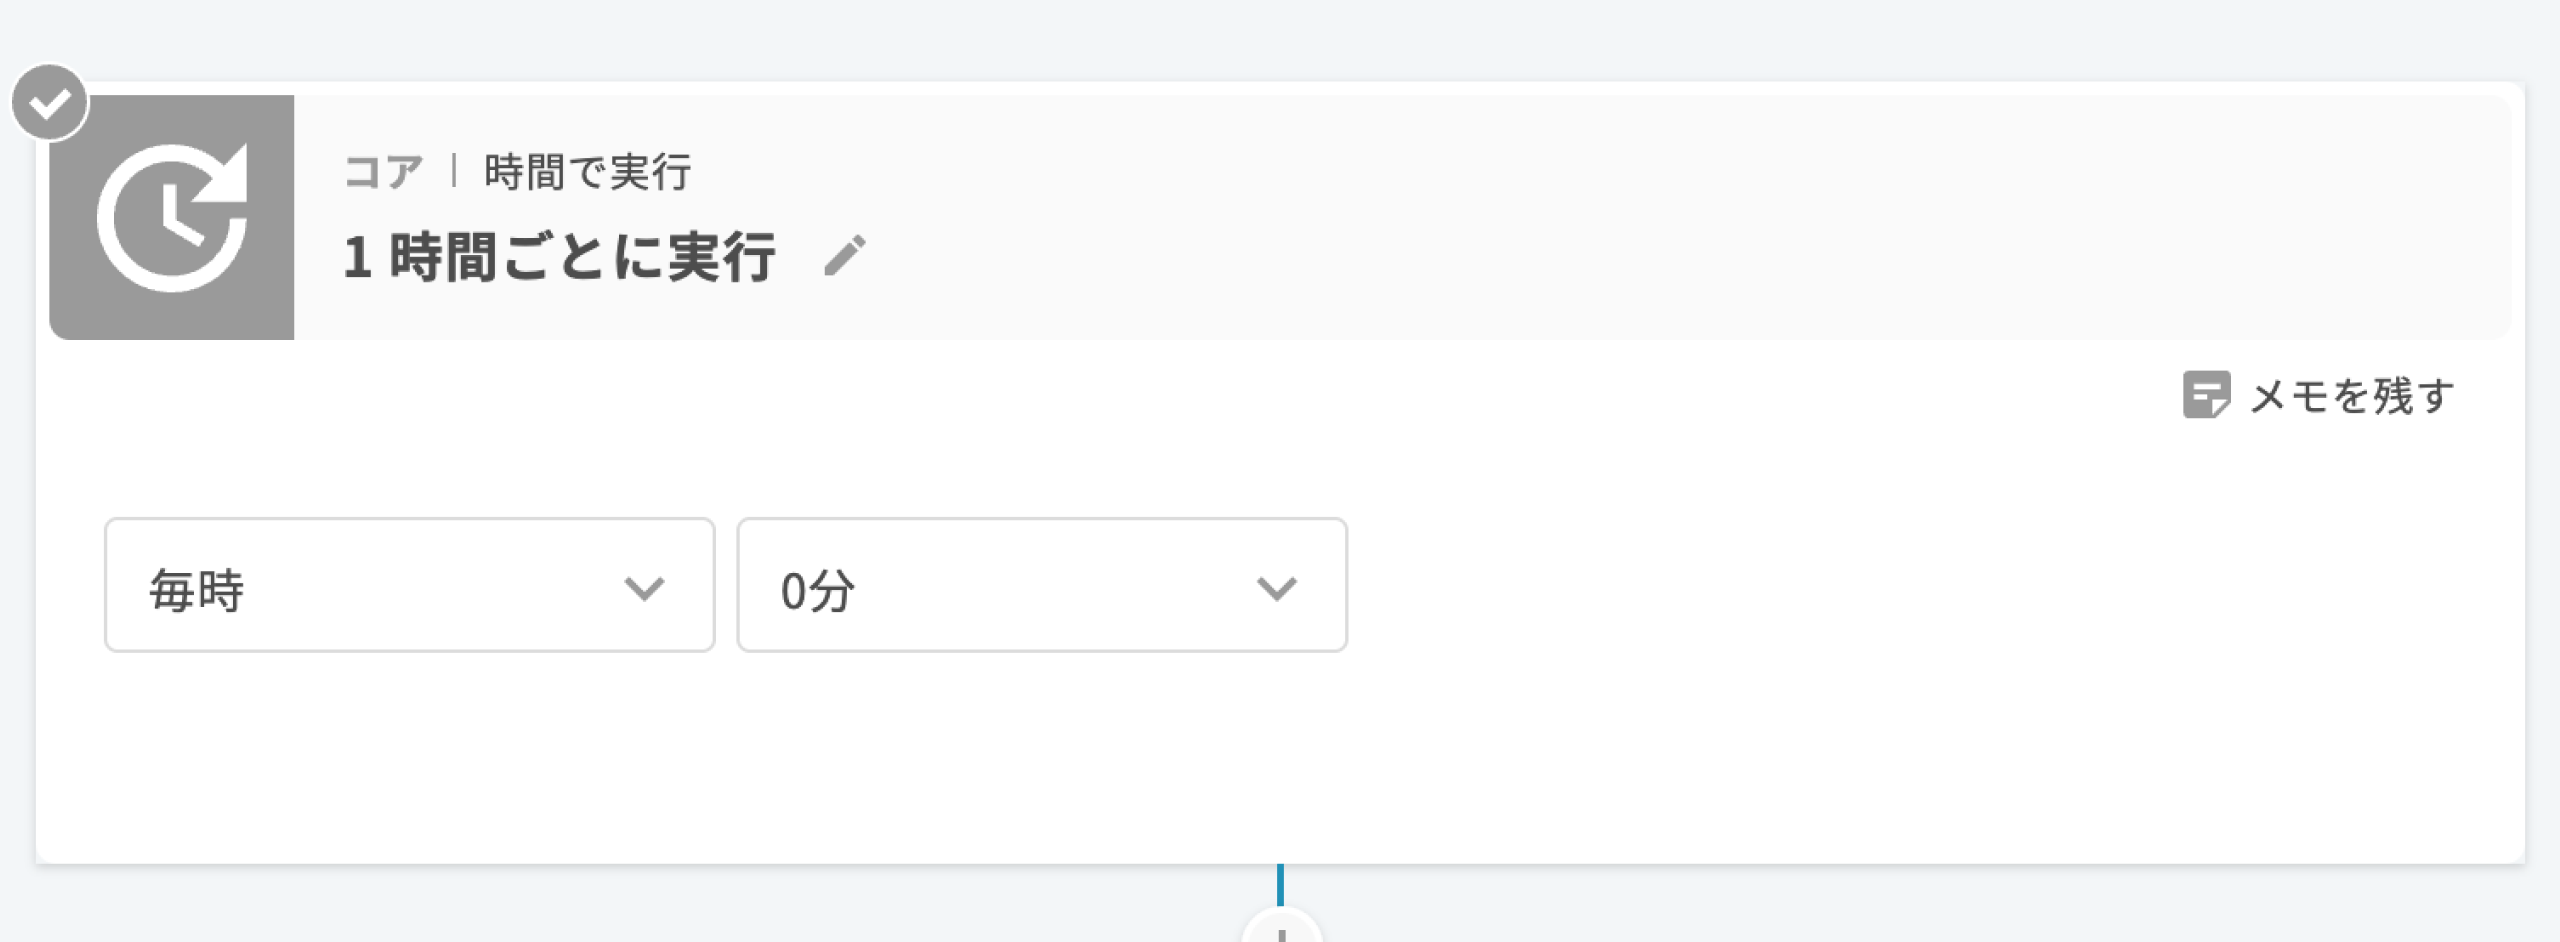The height and width of the screenshot is (942, 2560).
Task: Click the 毎時 text value
Action: 197,589
